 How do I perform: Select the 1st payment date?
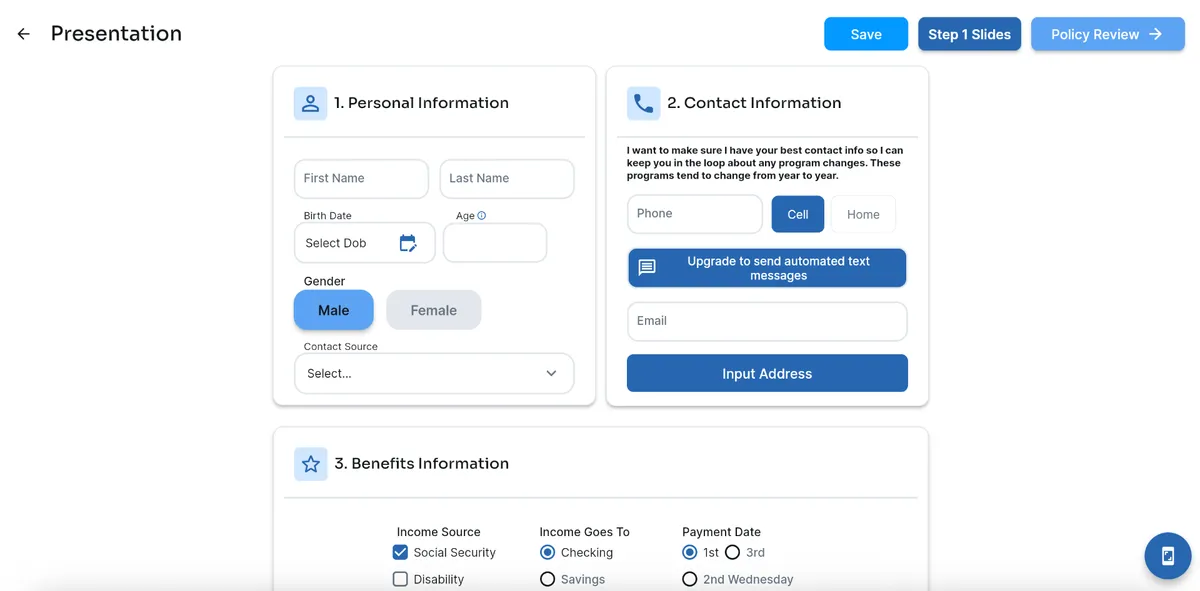click(690, 552)
